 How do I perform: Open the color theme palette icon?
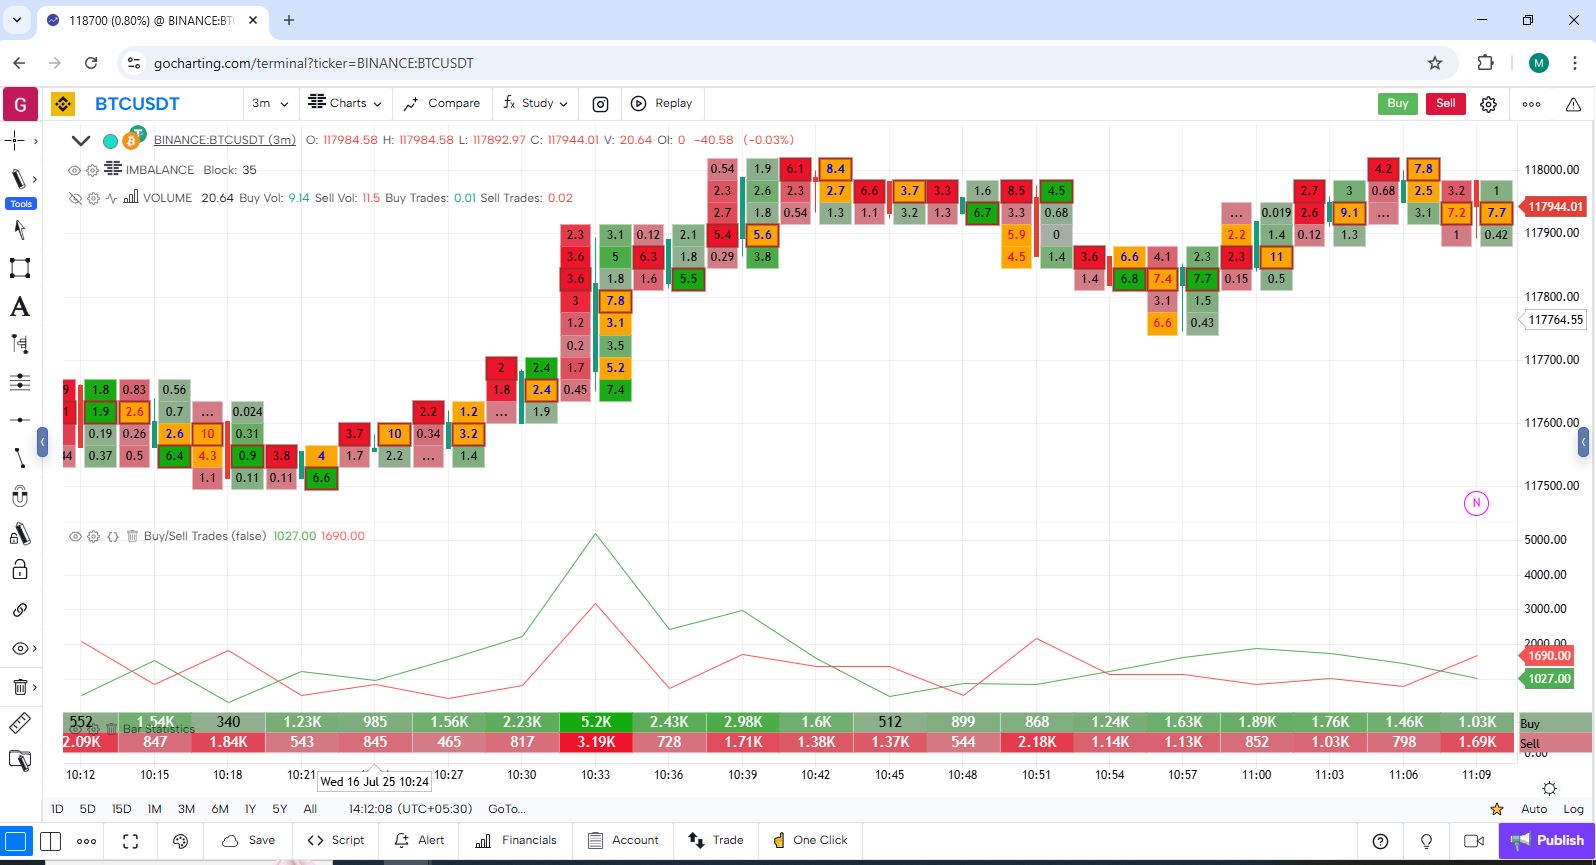pyautogui.click(x=180, y=841)
